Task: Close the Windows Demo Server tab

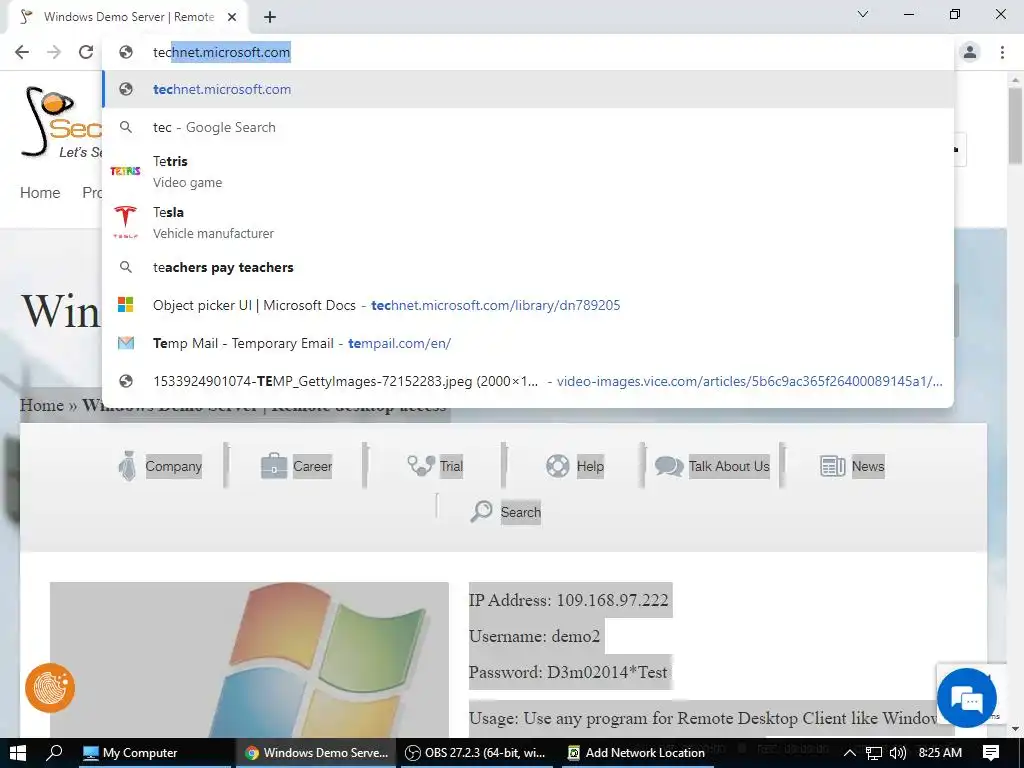Action: [232, 17]
